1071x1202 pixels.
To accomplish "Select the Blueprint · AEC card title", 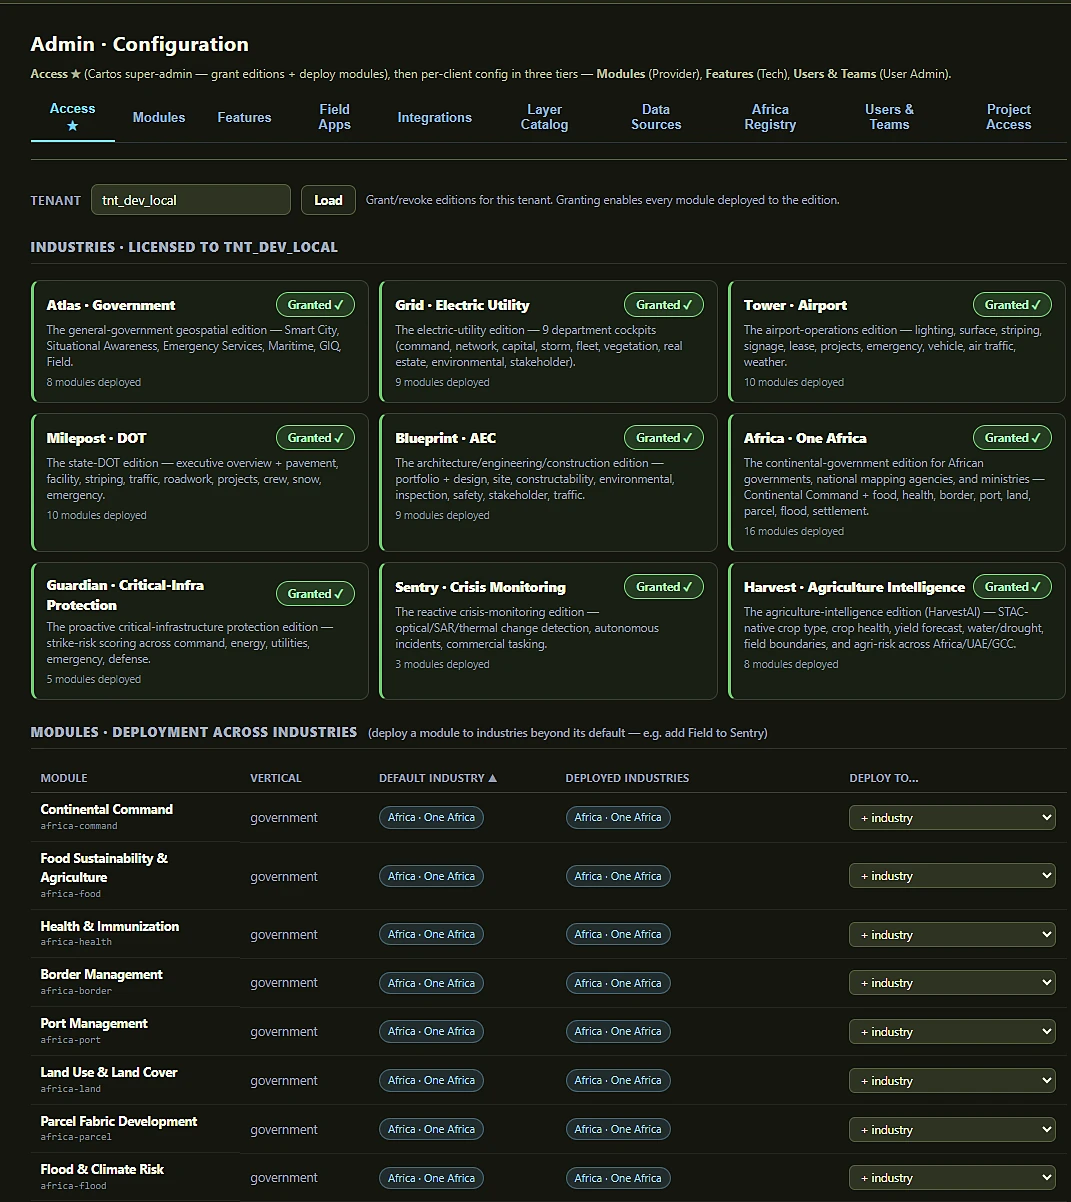I will pyautogui.click(x=445, y=438).
